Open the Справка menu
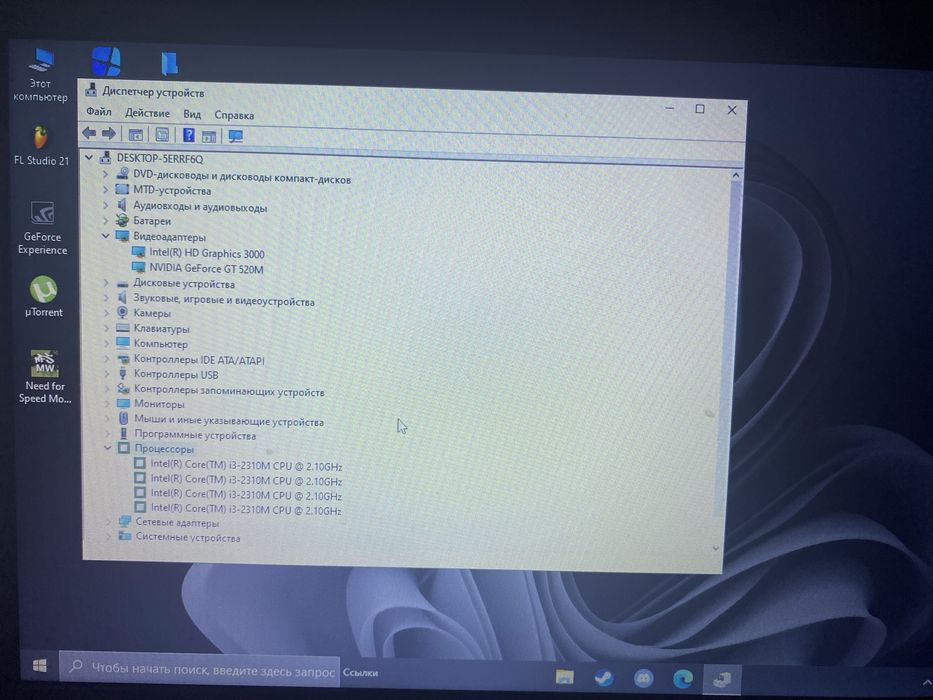Screen dimensions: 933x700 pos(234,115)
